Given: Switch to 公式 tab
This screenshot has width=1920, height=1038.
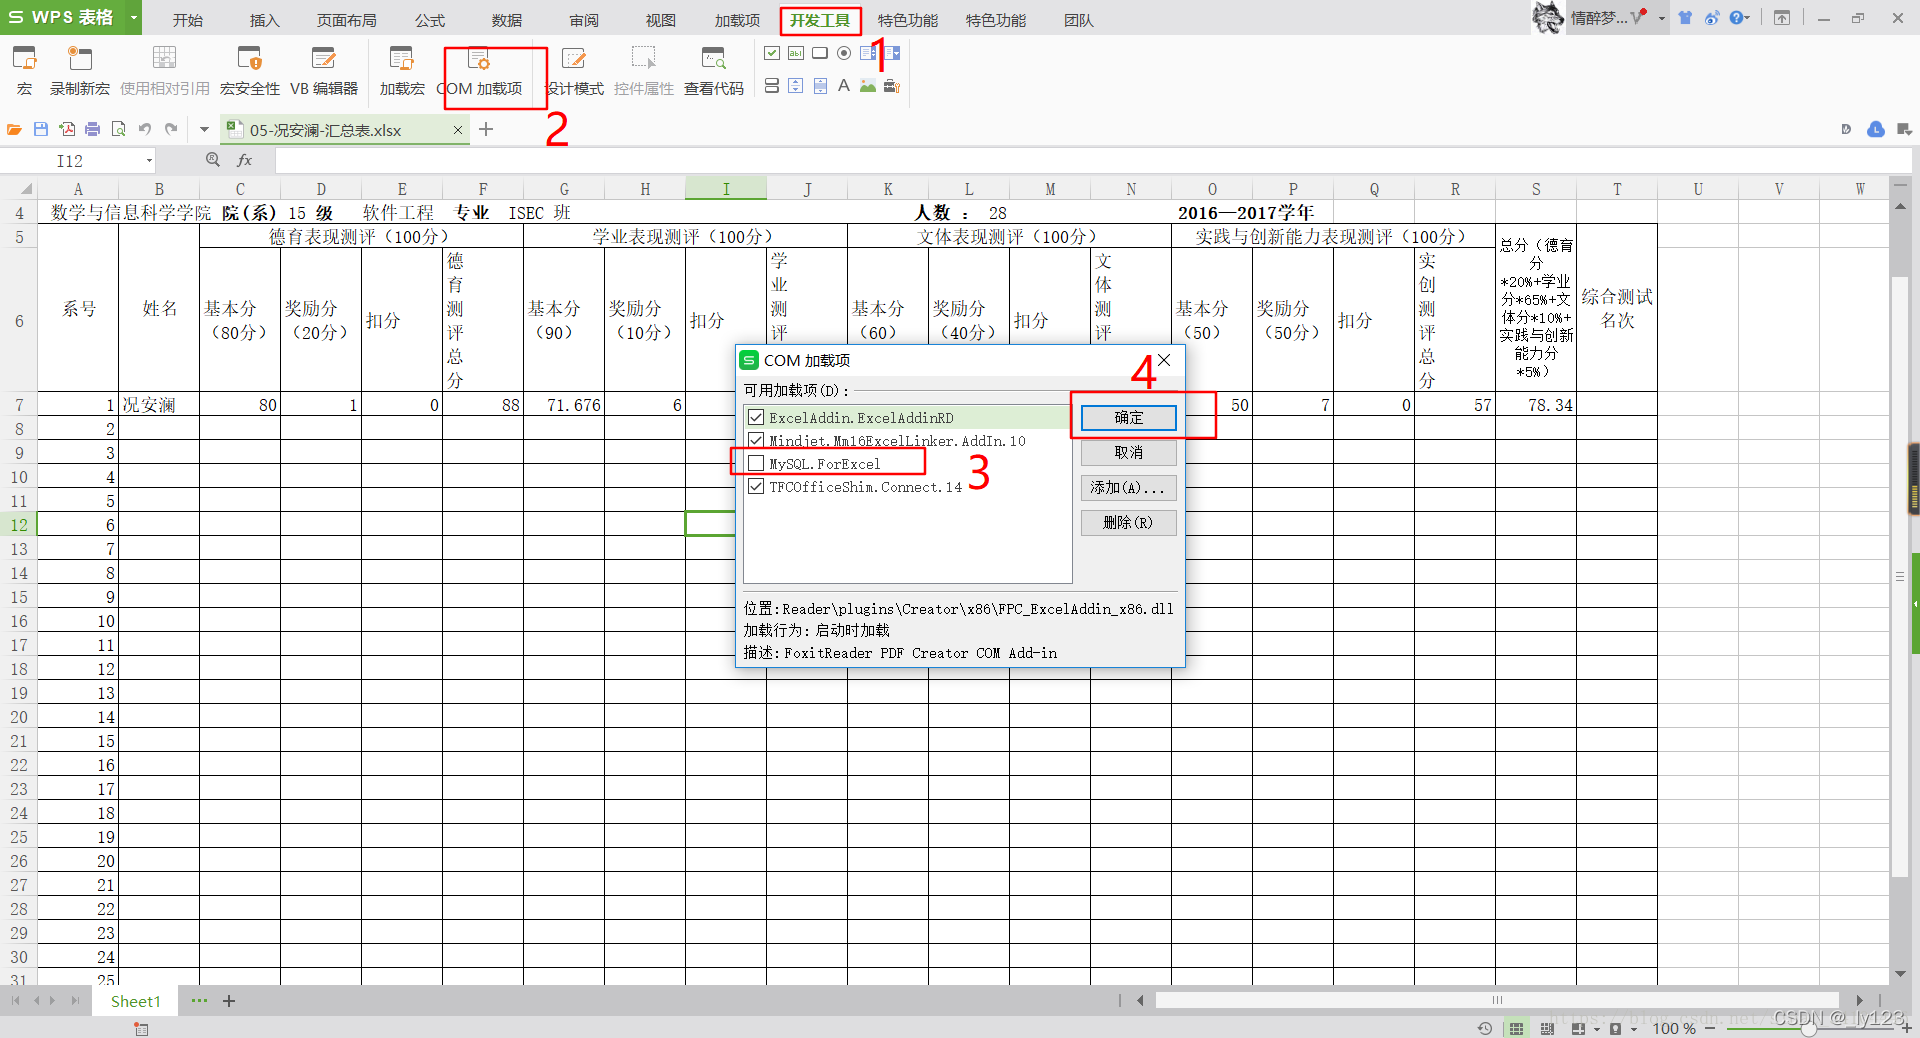Looking at the screenshot, I should click(x=429, y=20).
